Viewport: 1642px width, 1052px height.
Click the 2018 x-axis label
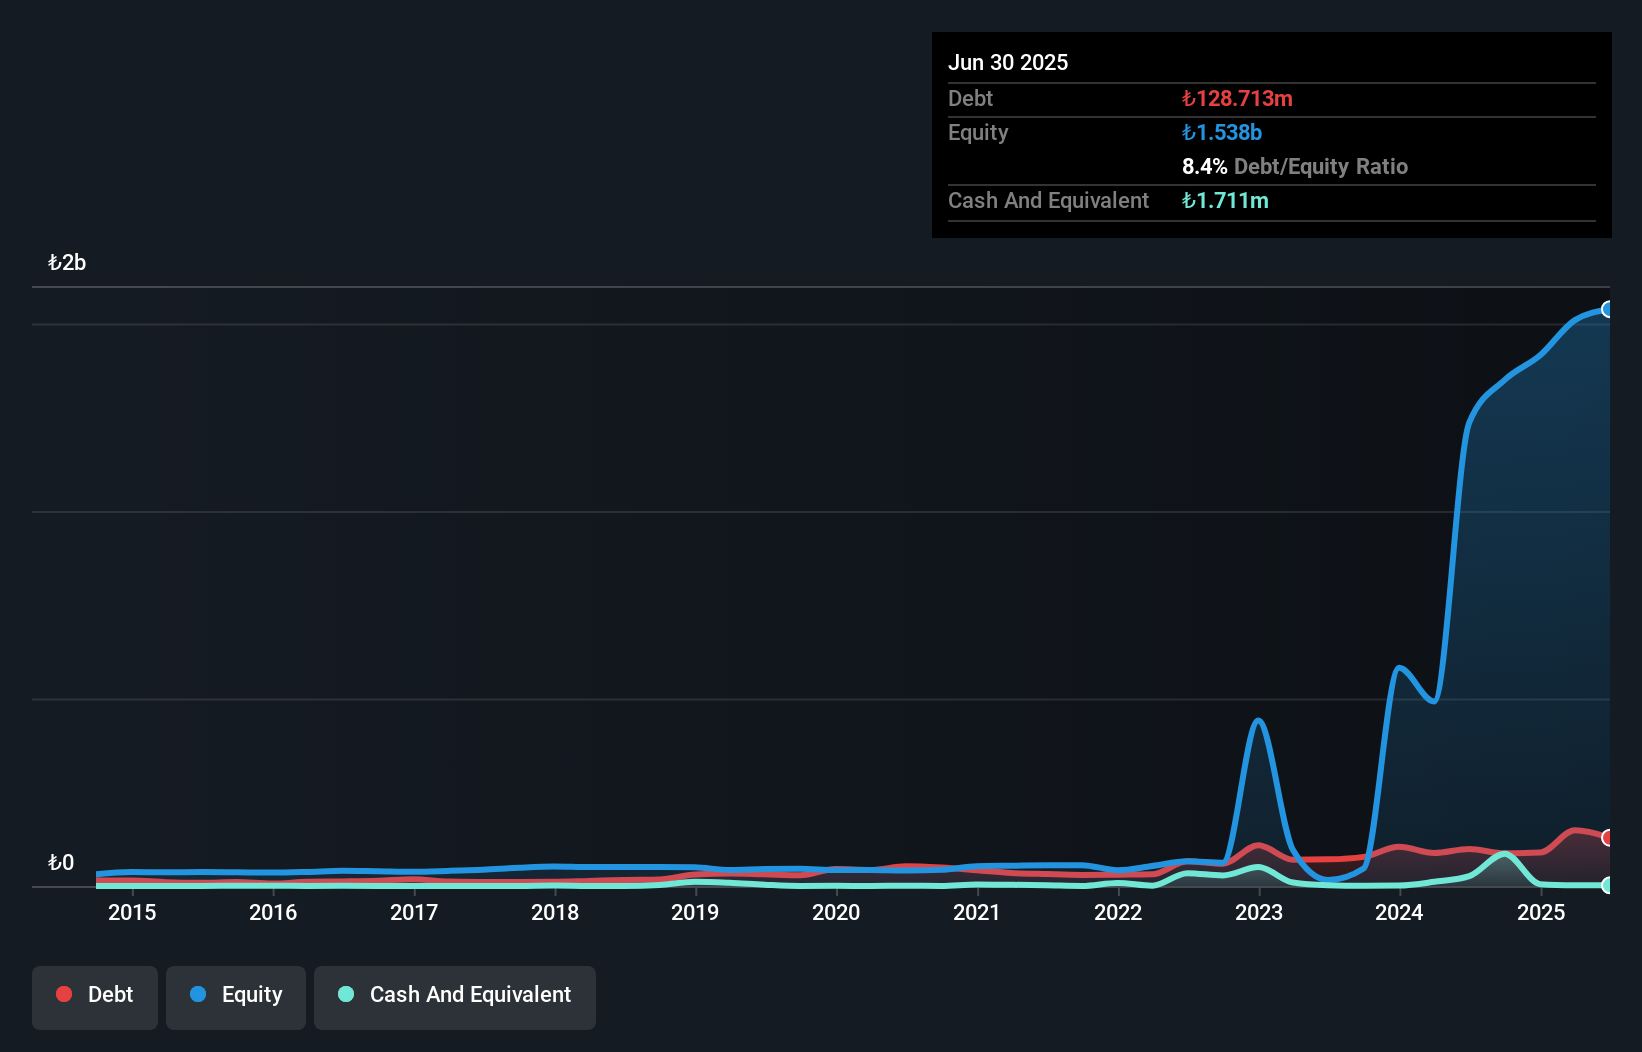click(x=555, y=912)
